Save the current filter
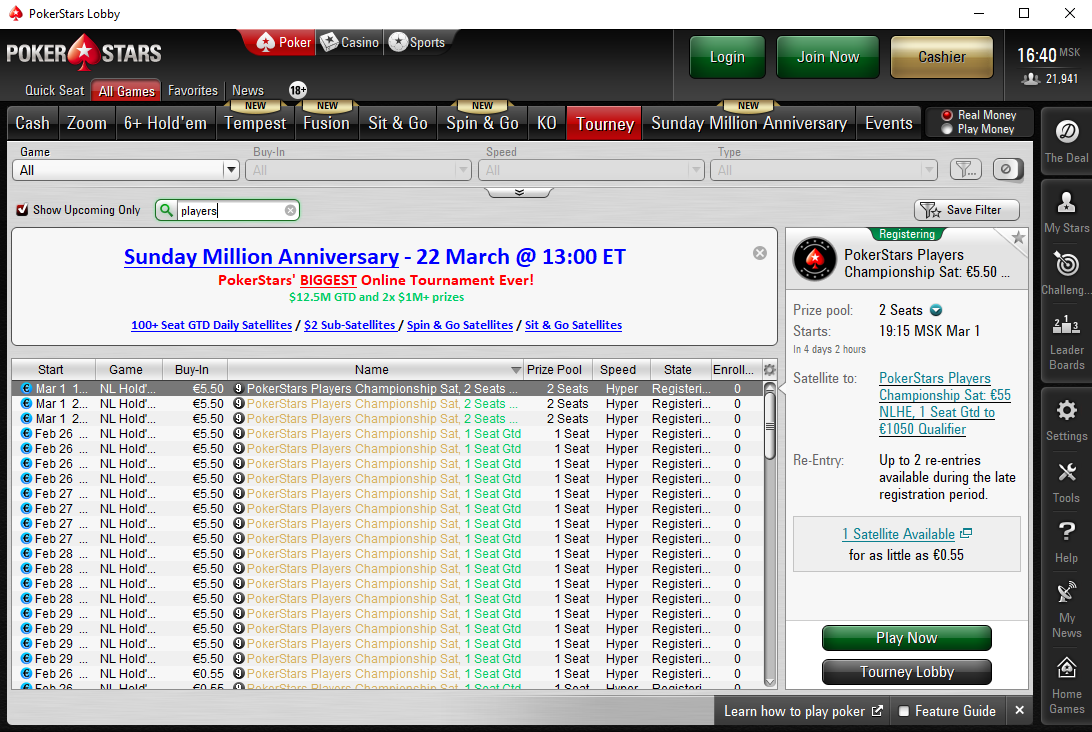 pyautogui.click(x=967, y=210)
